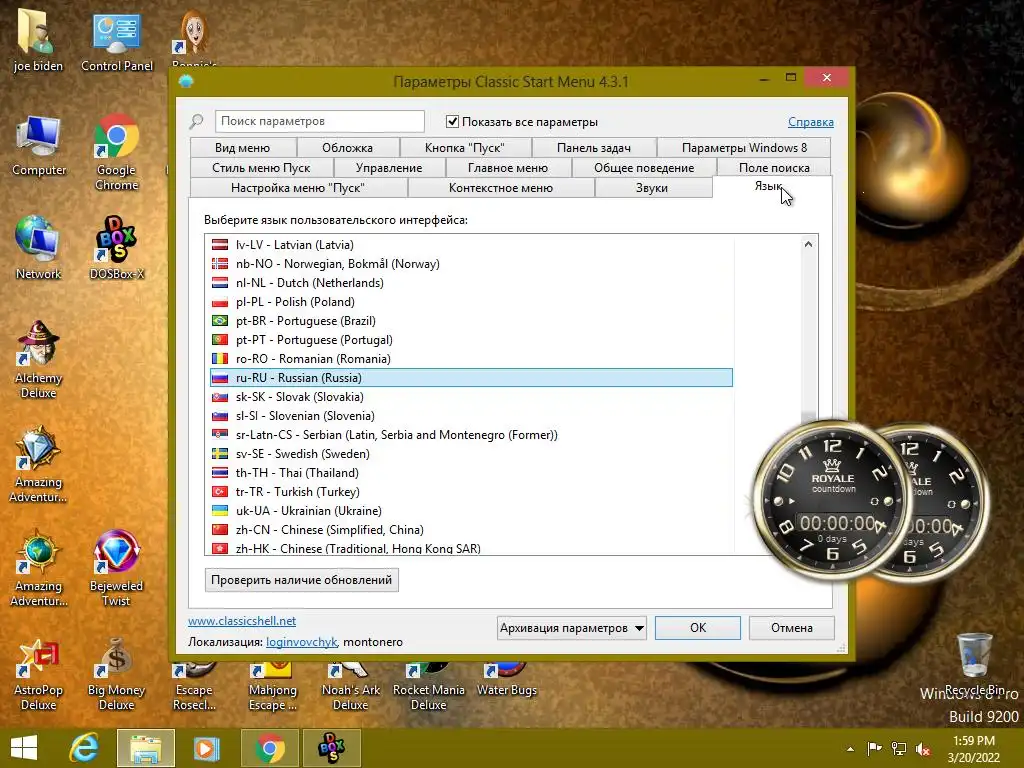Switch to Chrome on the taskbar
This screenshot has width=1024, height=768.
tap(270, 748)
